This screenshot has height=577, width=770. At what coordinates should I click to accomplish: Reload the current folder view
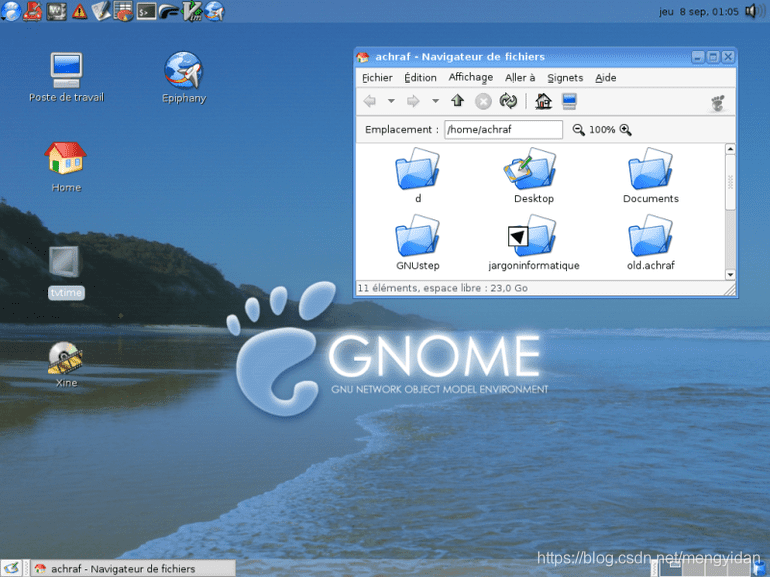pyautogui.click(x=508, y=101)
